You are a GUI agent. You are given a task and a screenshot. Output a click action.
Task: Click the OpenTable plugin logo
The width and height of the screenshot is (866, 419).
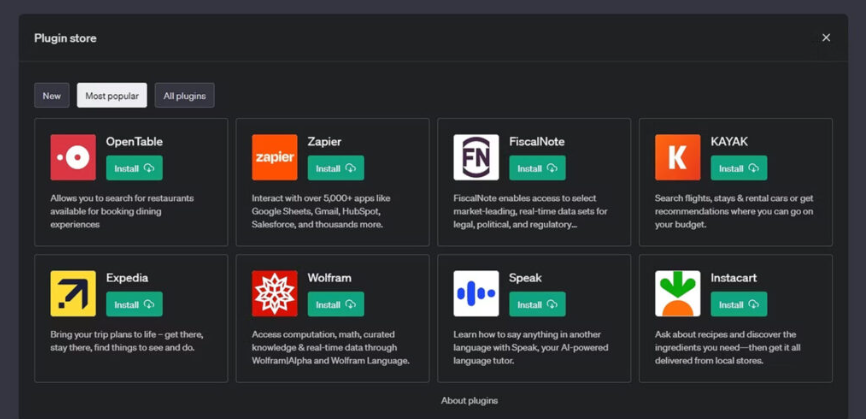click(73, 157)
